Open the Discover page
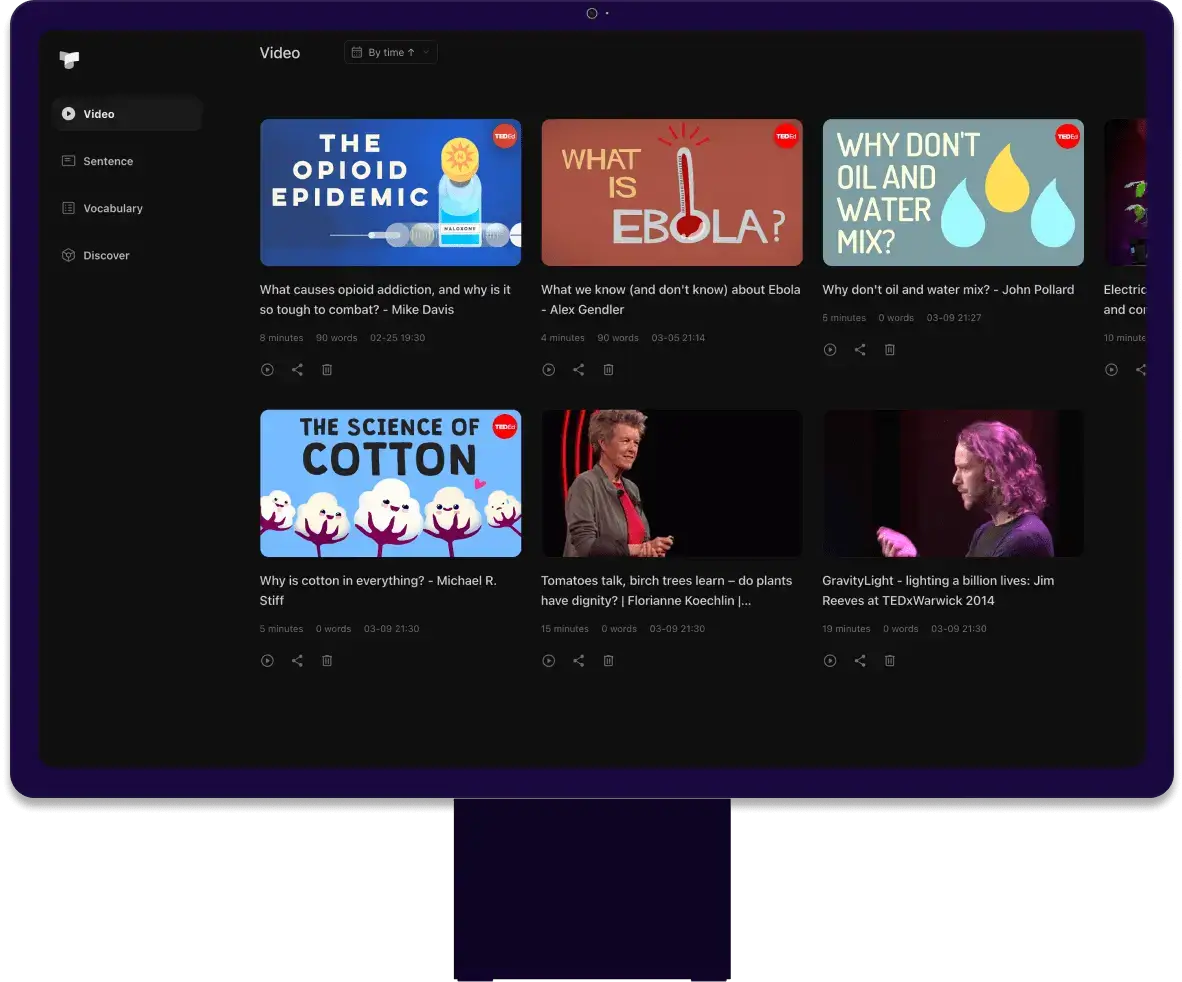The image size is (1182, 982). point(106,255)
